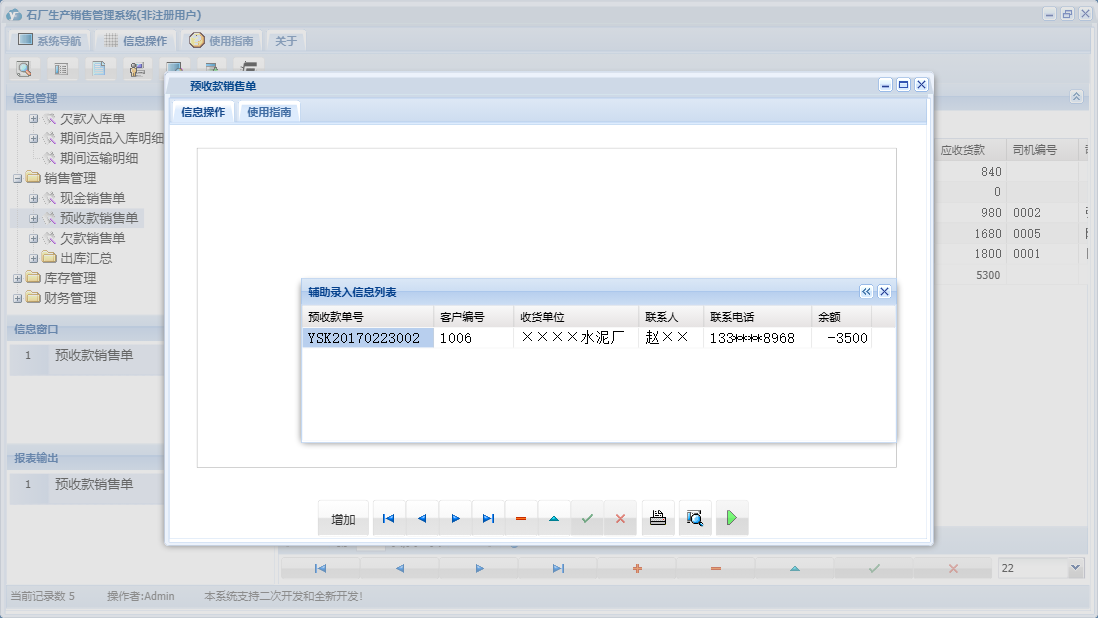Select 现金销售单 in the tree
The image size is (1098, 618).
92,198
